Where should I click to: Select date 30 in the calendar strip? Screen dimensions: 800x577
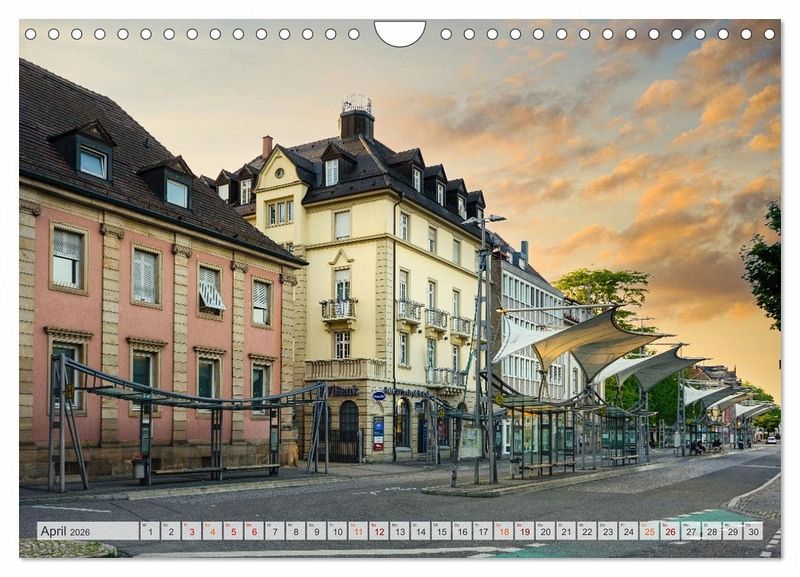[x=754, y=531]
